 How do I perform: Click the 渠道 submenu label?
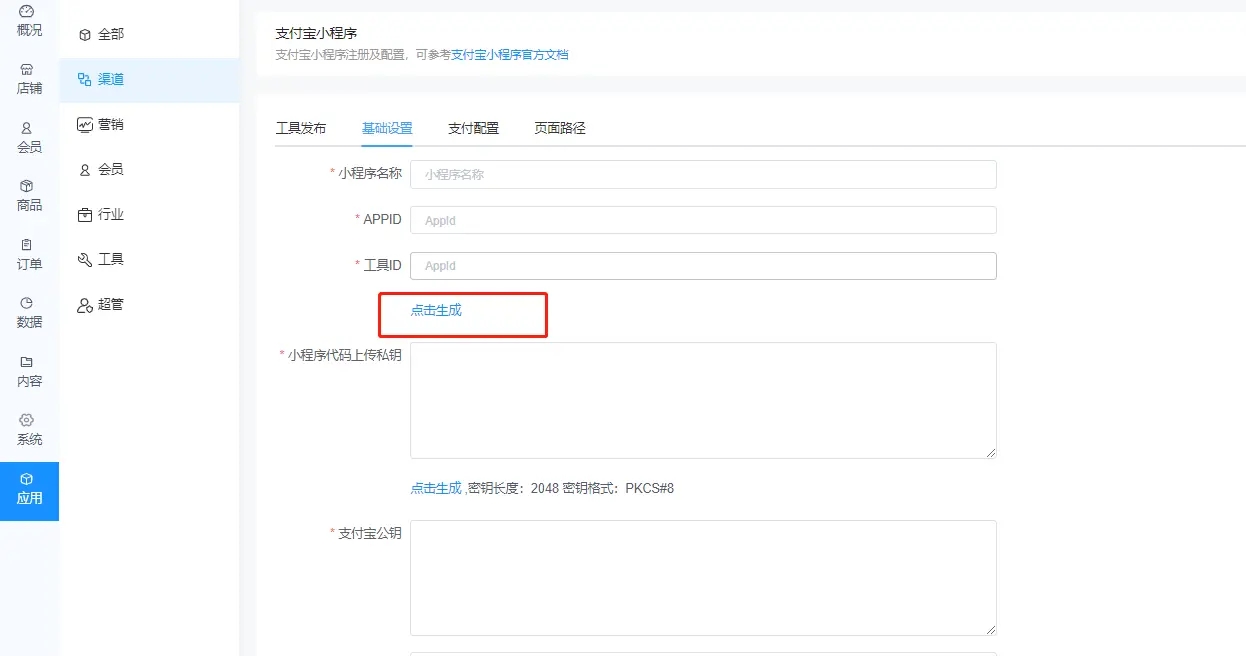coord(111,79)
